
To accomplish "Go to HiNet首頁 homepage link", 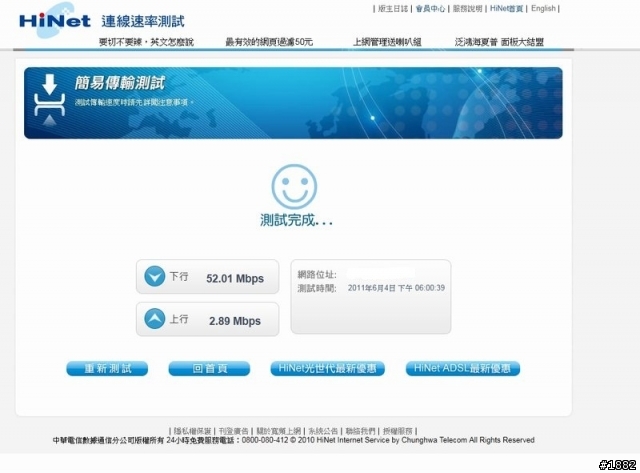I will click(506, 9).
